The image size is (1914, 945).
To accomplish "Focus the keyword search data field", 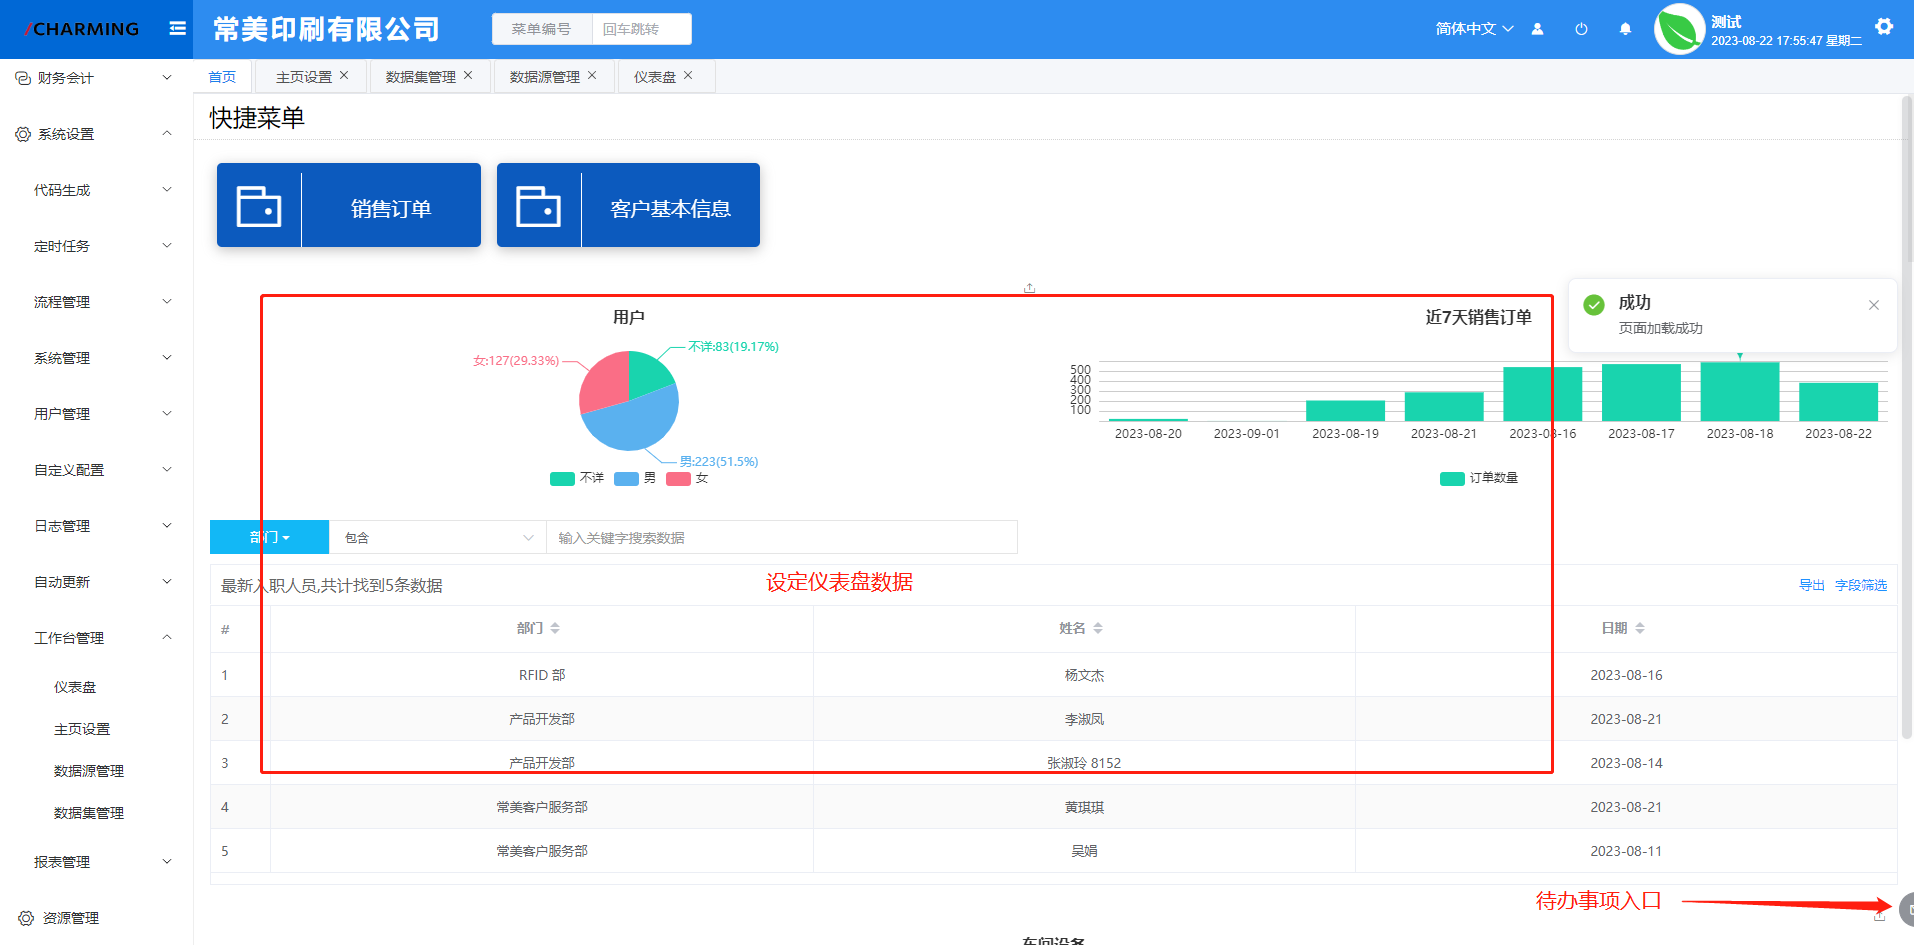I will point(782,537).
